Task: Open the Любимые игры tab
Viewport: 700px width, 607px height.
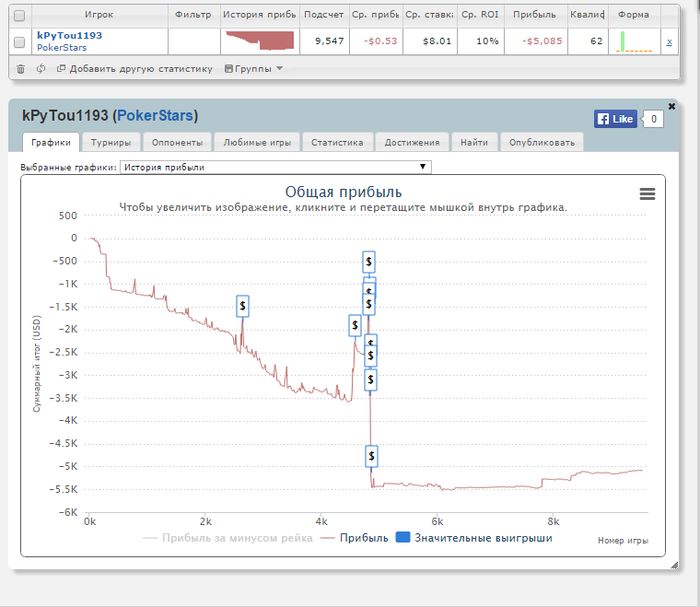Action: coord(257,142)
